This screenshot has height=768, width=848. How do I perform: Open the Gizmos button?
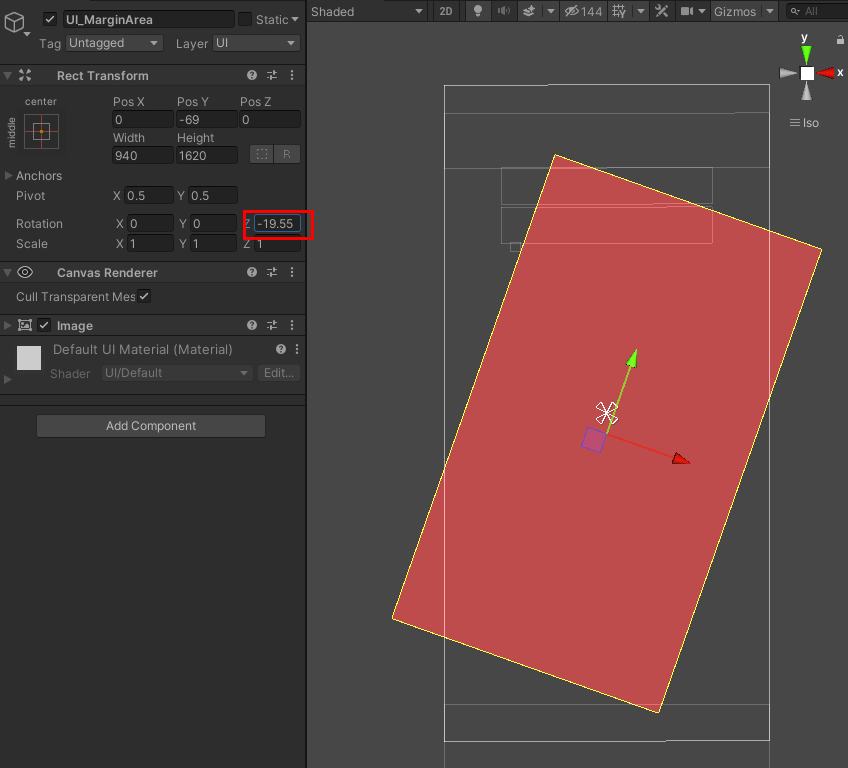[x=735, y=11]
